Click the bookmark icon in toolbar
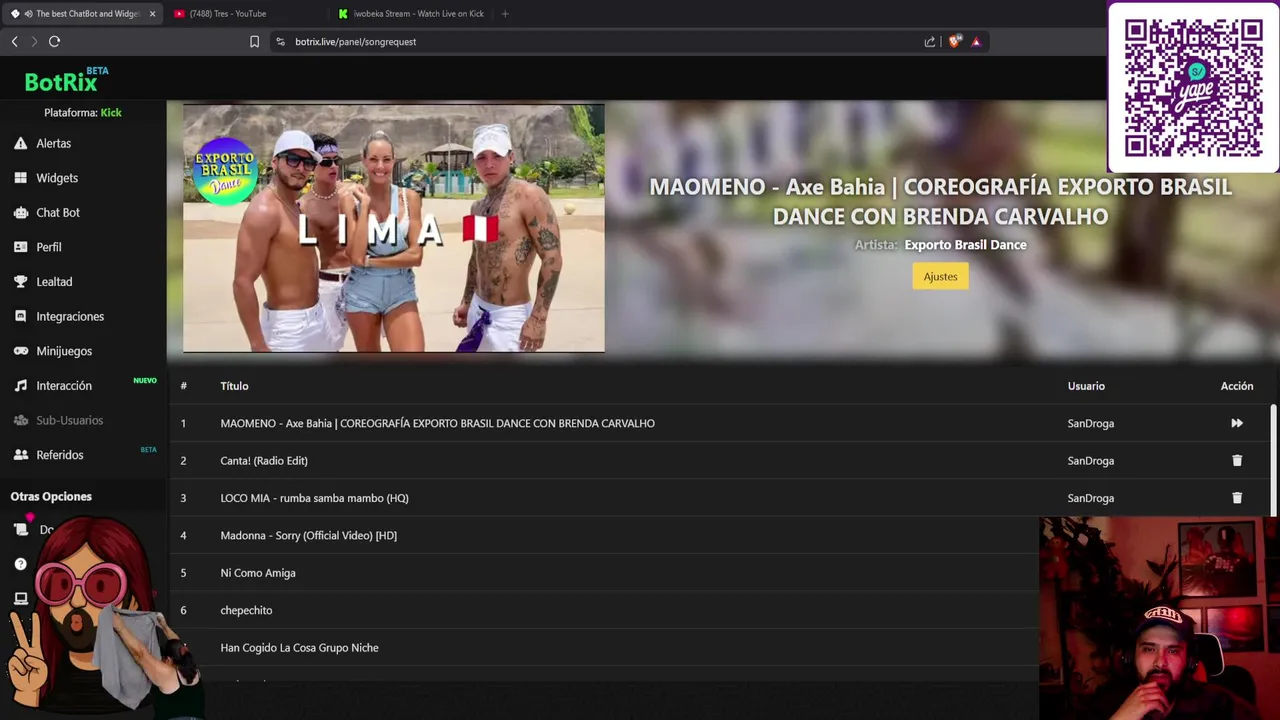 (x=254, y=41)
